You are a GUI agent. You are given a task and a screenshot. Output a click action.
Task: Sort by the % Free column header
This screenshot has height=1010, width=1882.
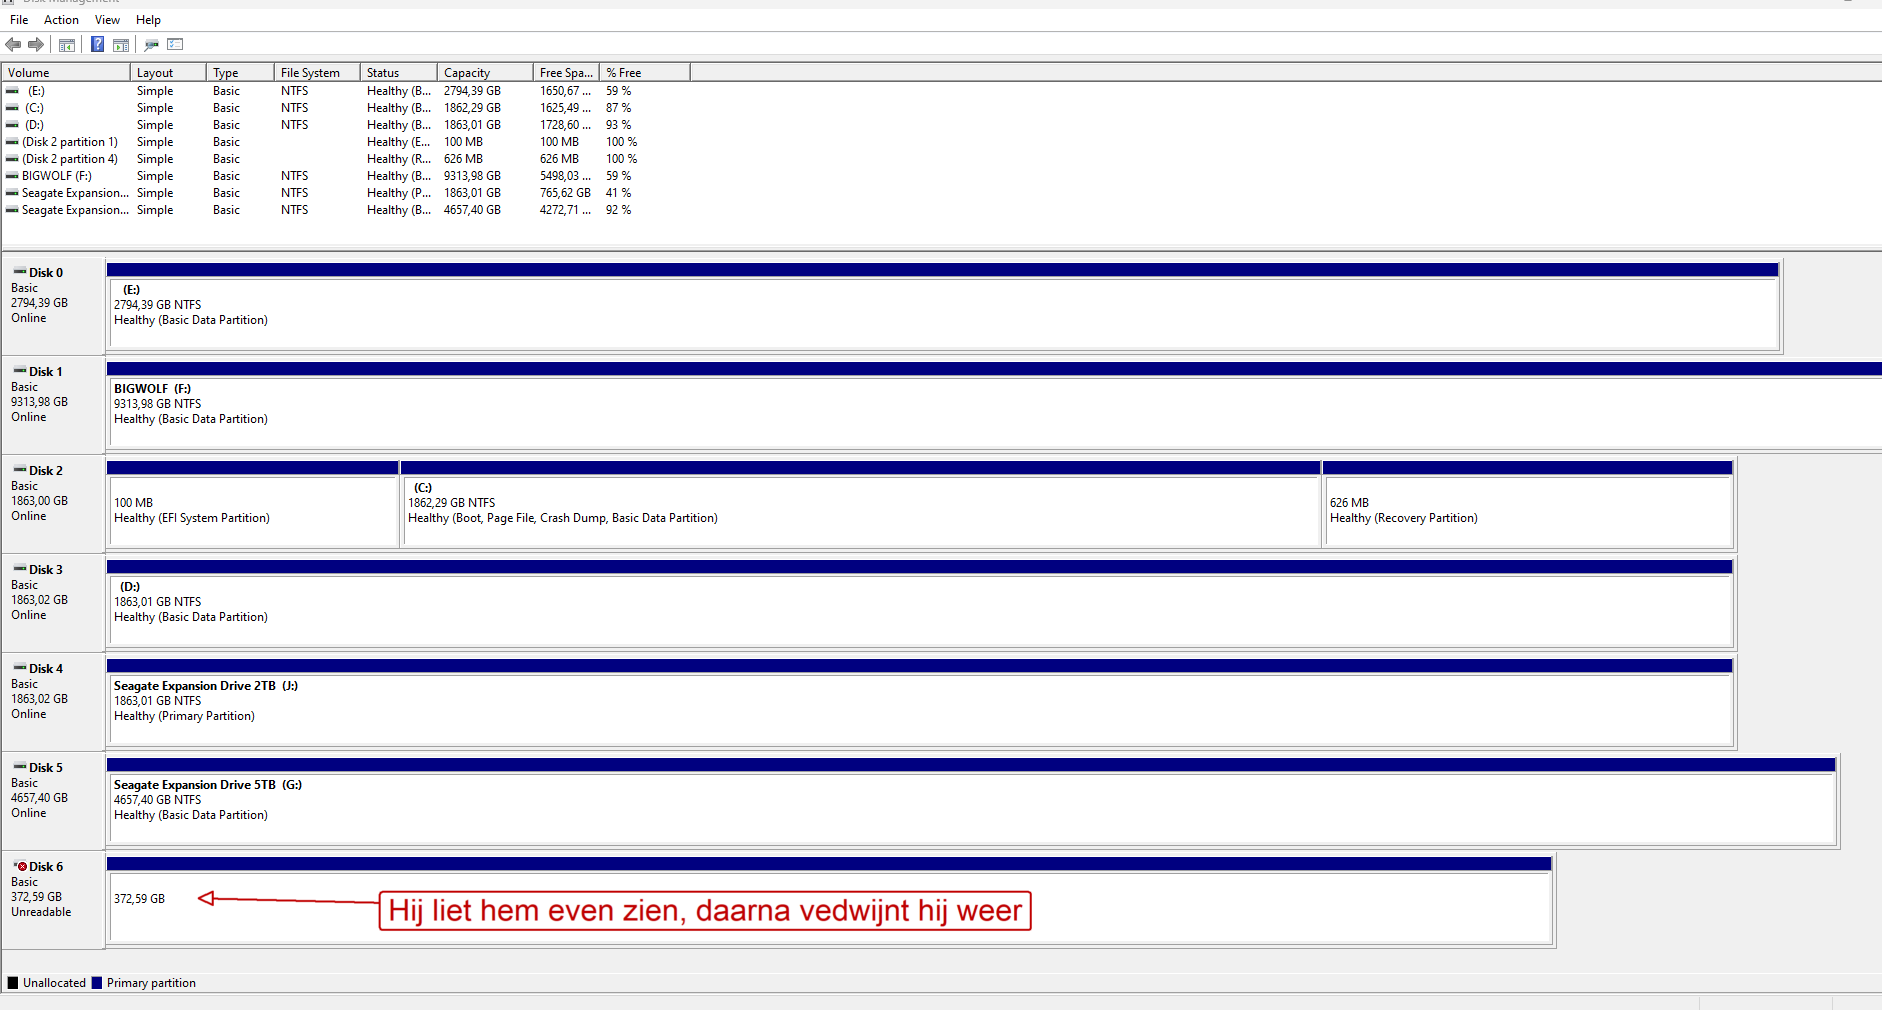(x=644, y=72)
